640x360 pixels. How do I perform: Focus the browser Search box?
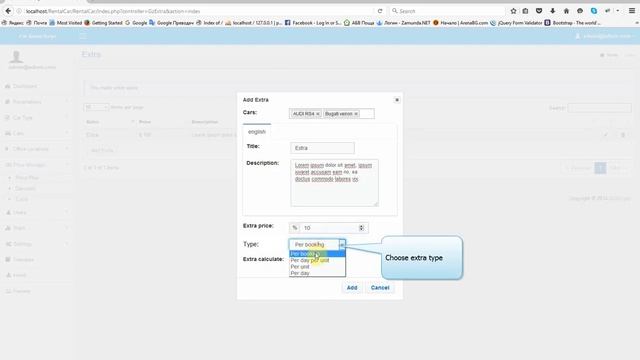pyautogui.click(x=447, y=11)
